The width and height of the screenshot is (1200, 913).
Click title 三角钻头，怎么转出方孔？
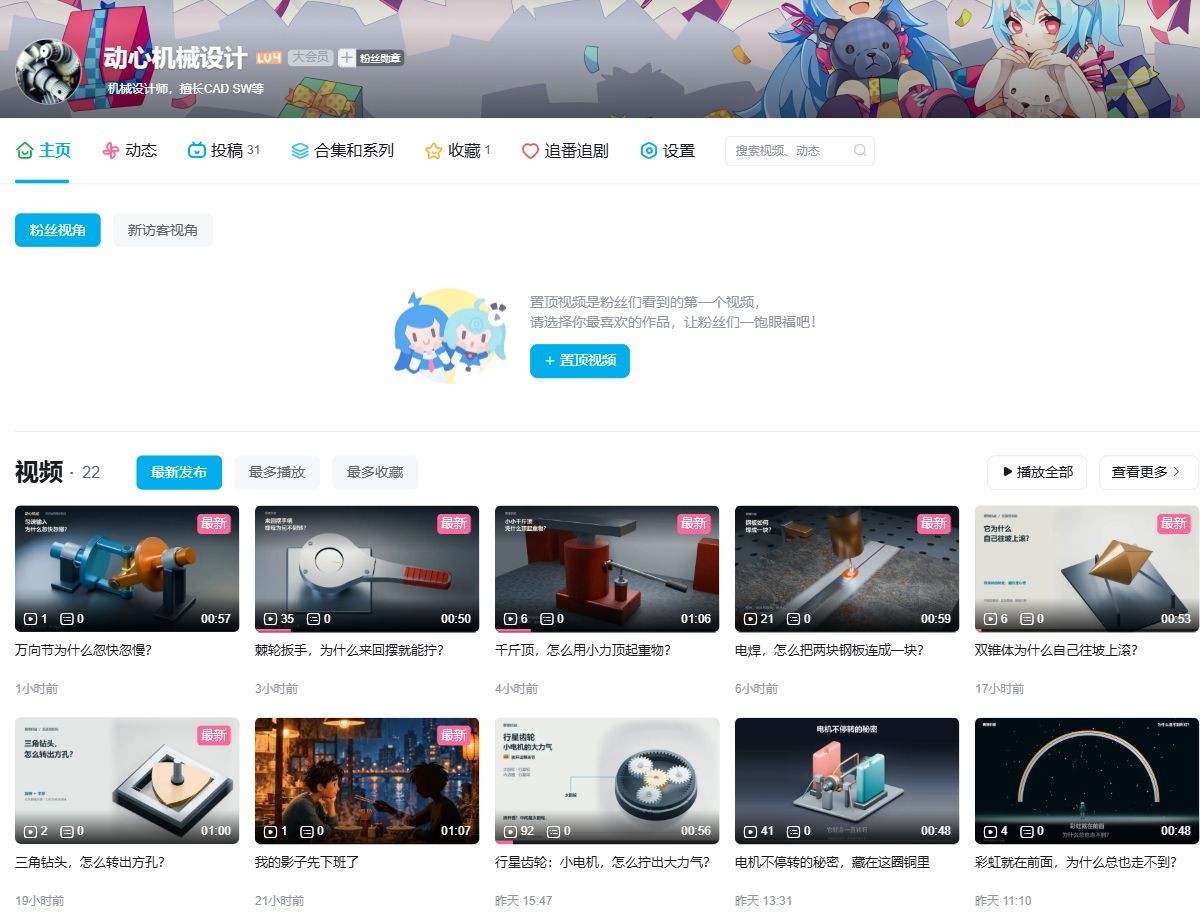[x=90, y=862]
